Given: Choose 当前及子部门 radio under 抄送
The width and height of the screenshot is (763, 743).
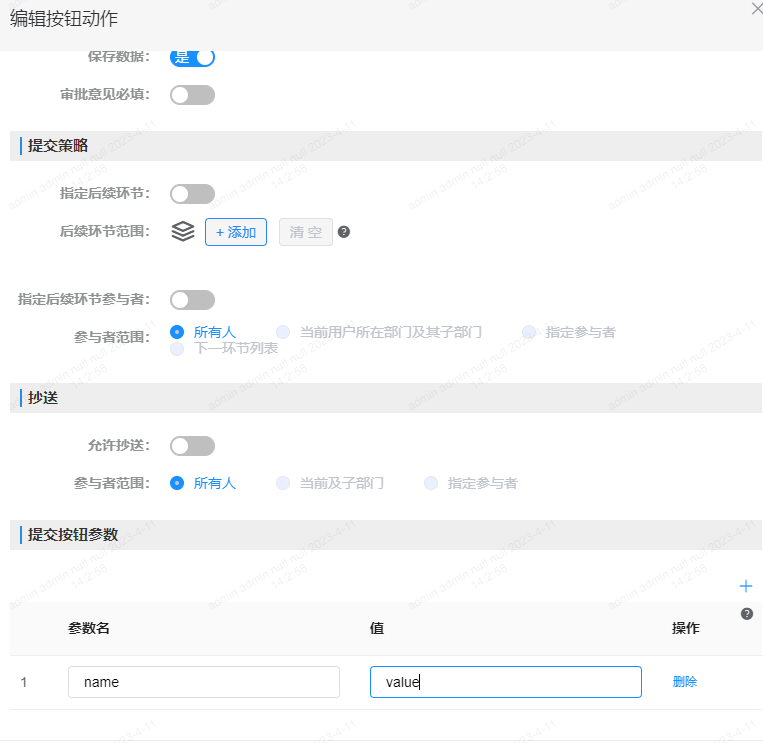Looking at the screenshot, I should (x=283, y=483).
